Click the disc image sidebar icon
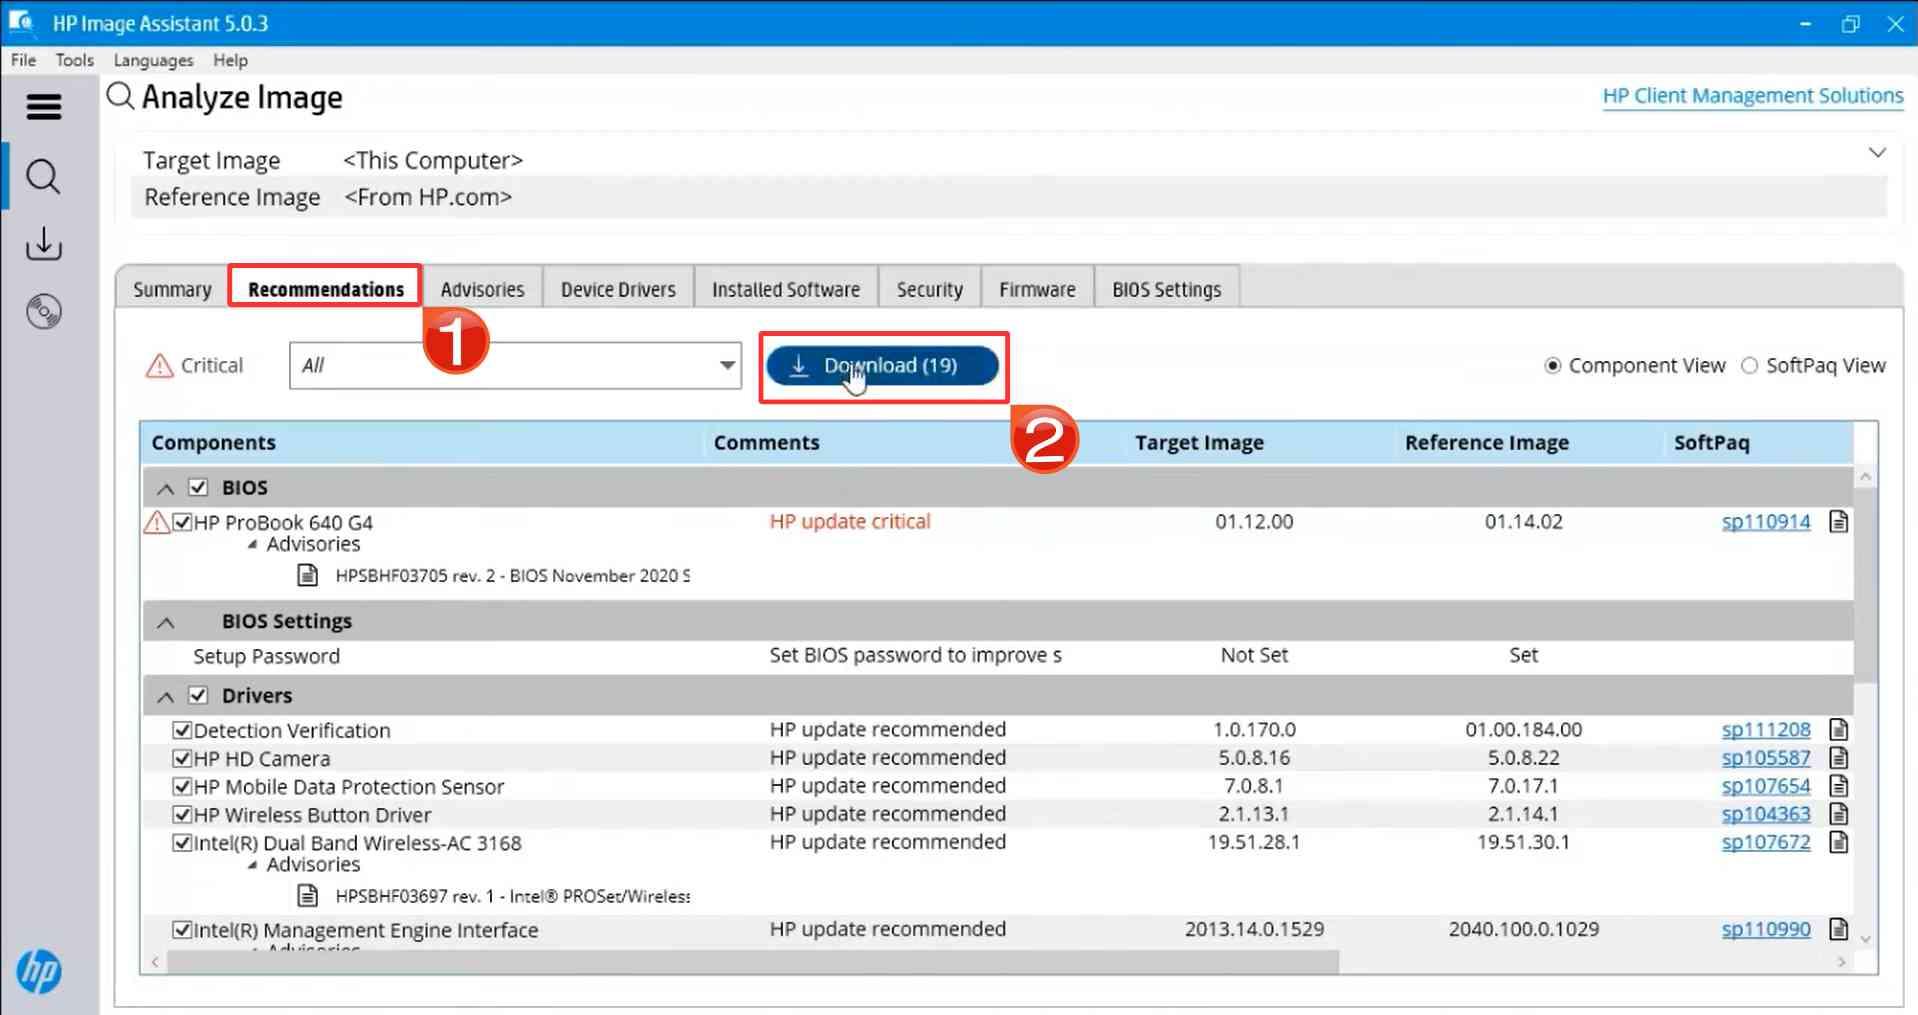The image size is (1918, 1015). (43, 312)
